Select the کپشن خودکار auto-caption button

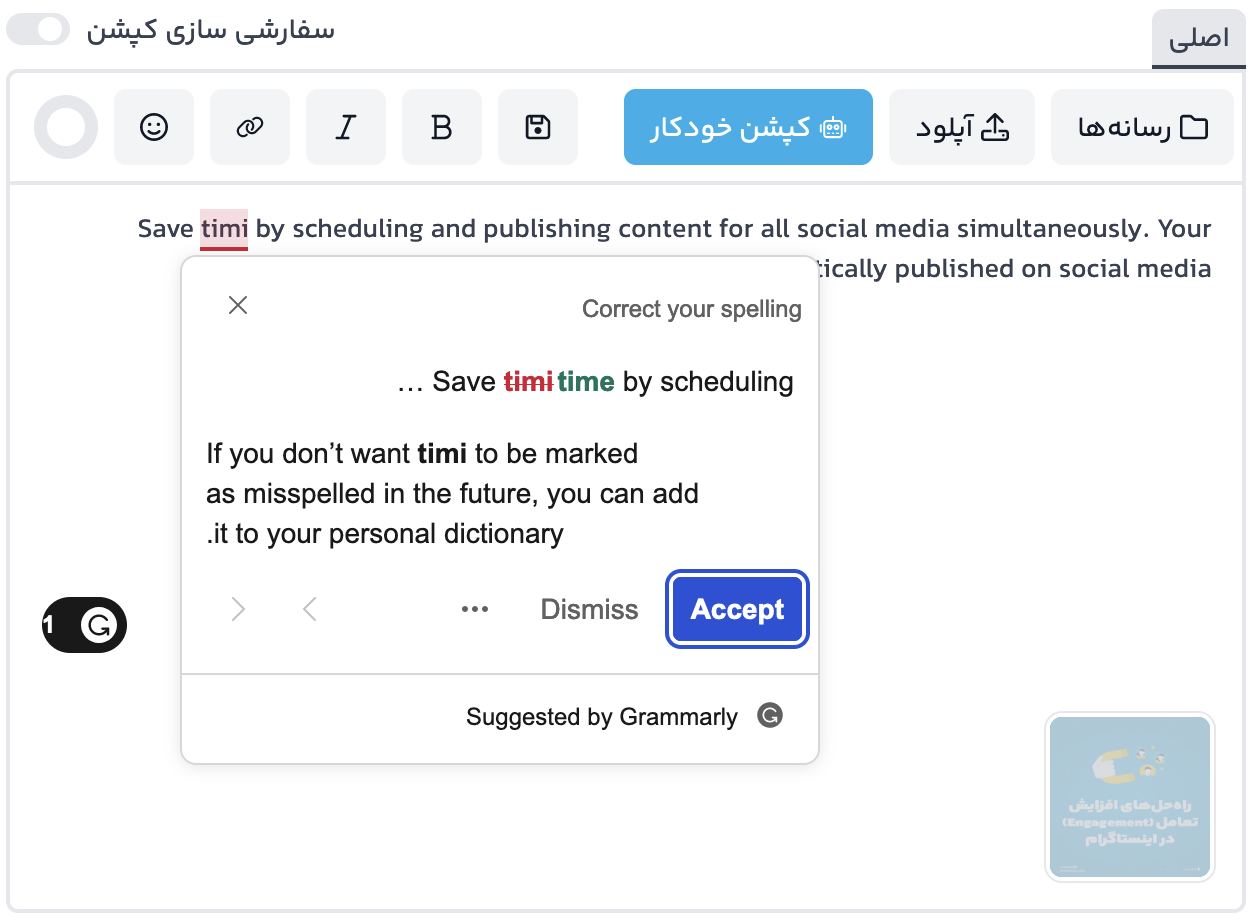pos(748,127)
